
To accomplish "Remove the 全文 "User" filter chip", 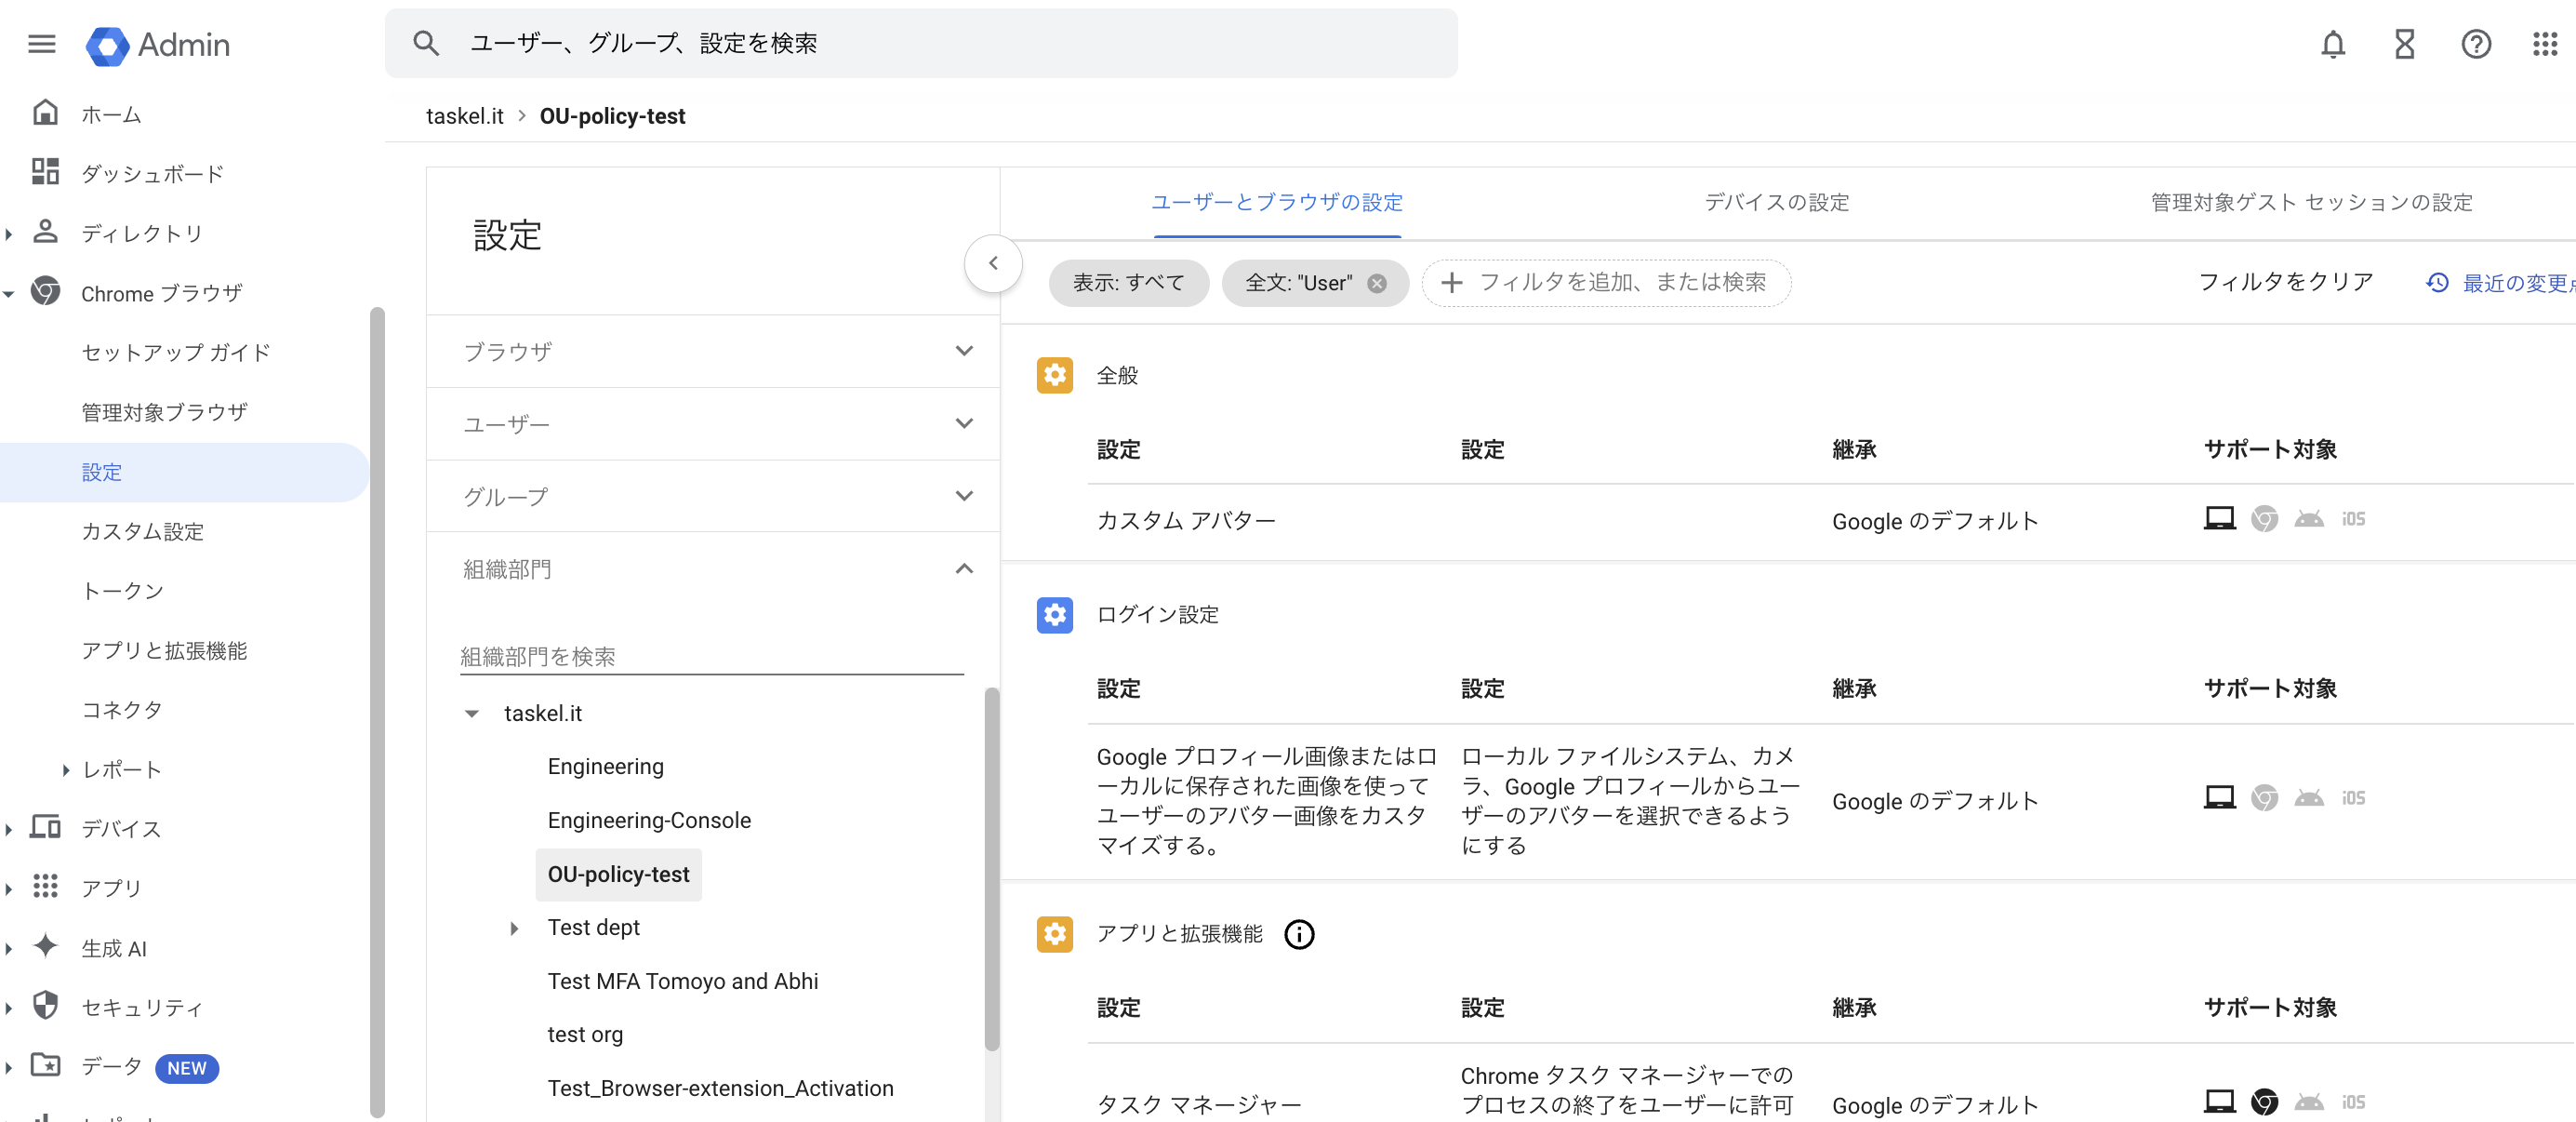I will tap(1377, 283).
